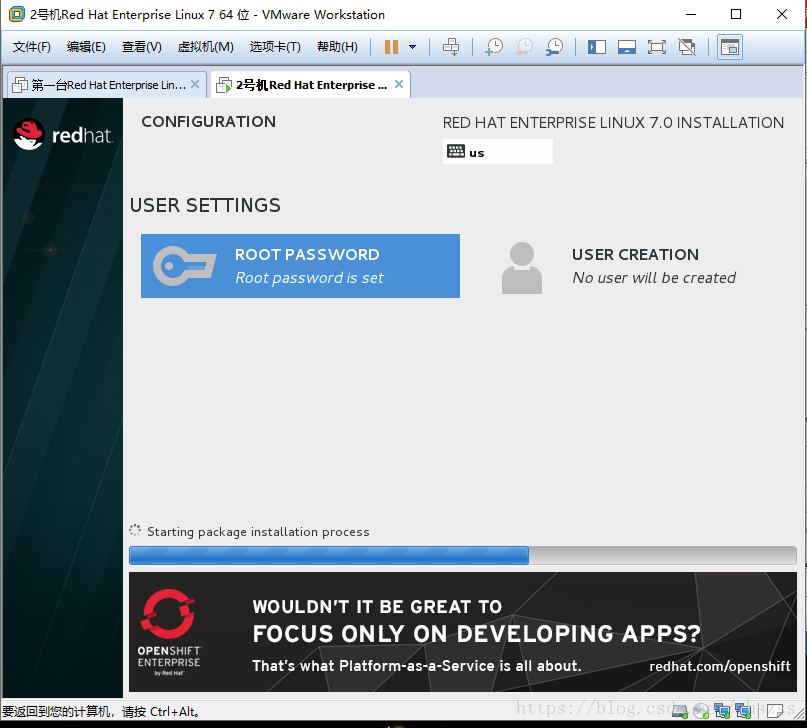The image size is (807, 728).
Task: Click the package installation progress bar
Action: [463, 556]
